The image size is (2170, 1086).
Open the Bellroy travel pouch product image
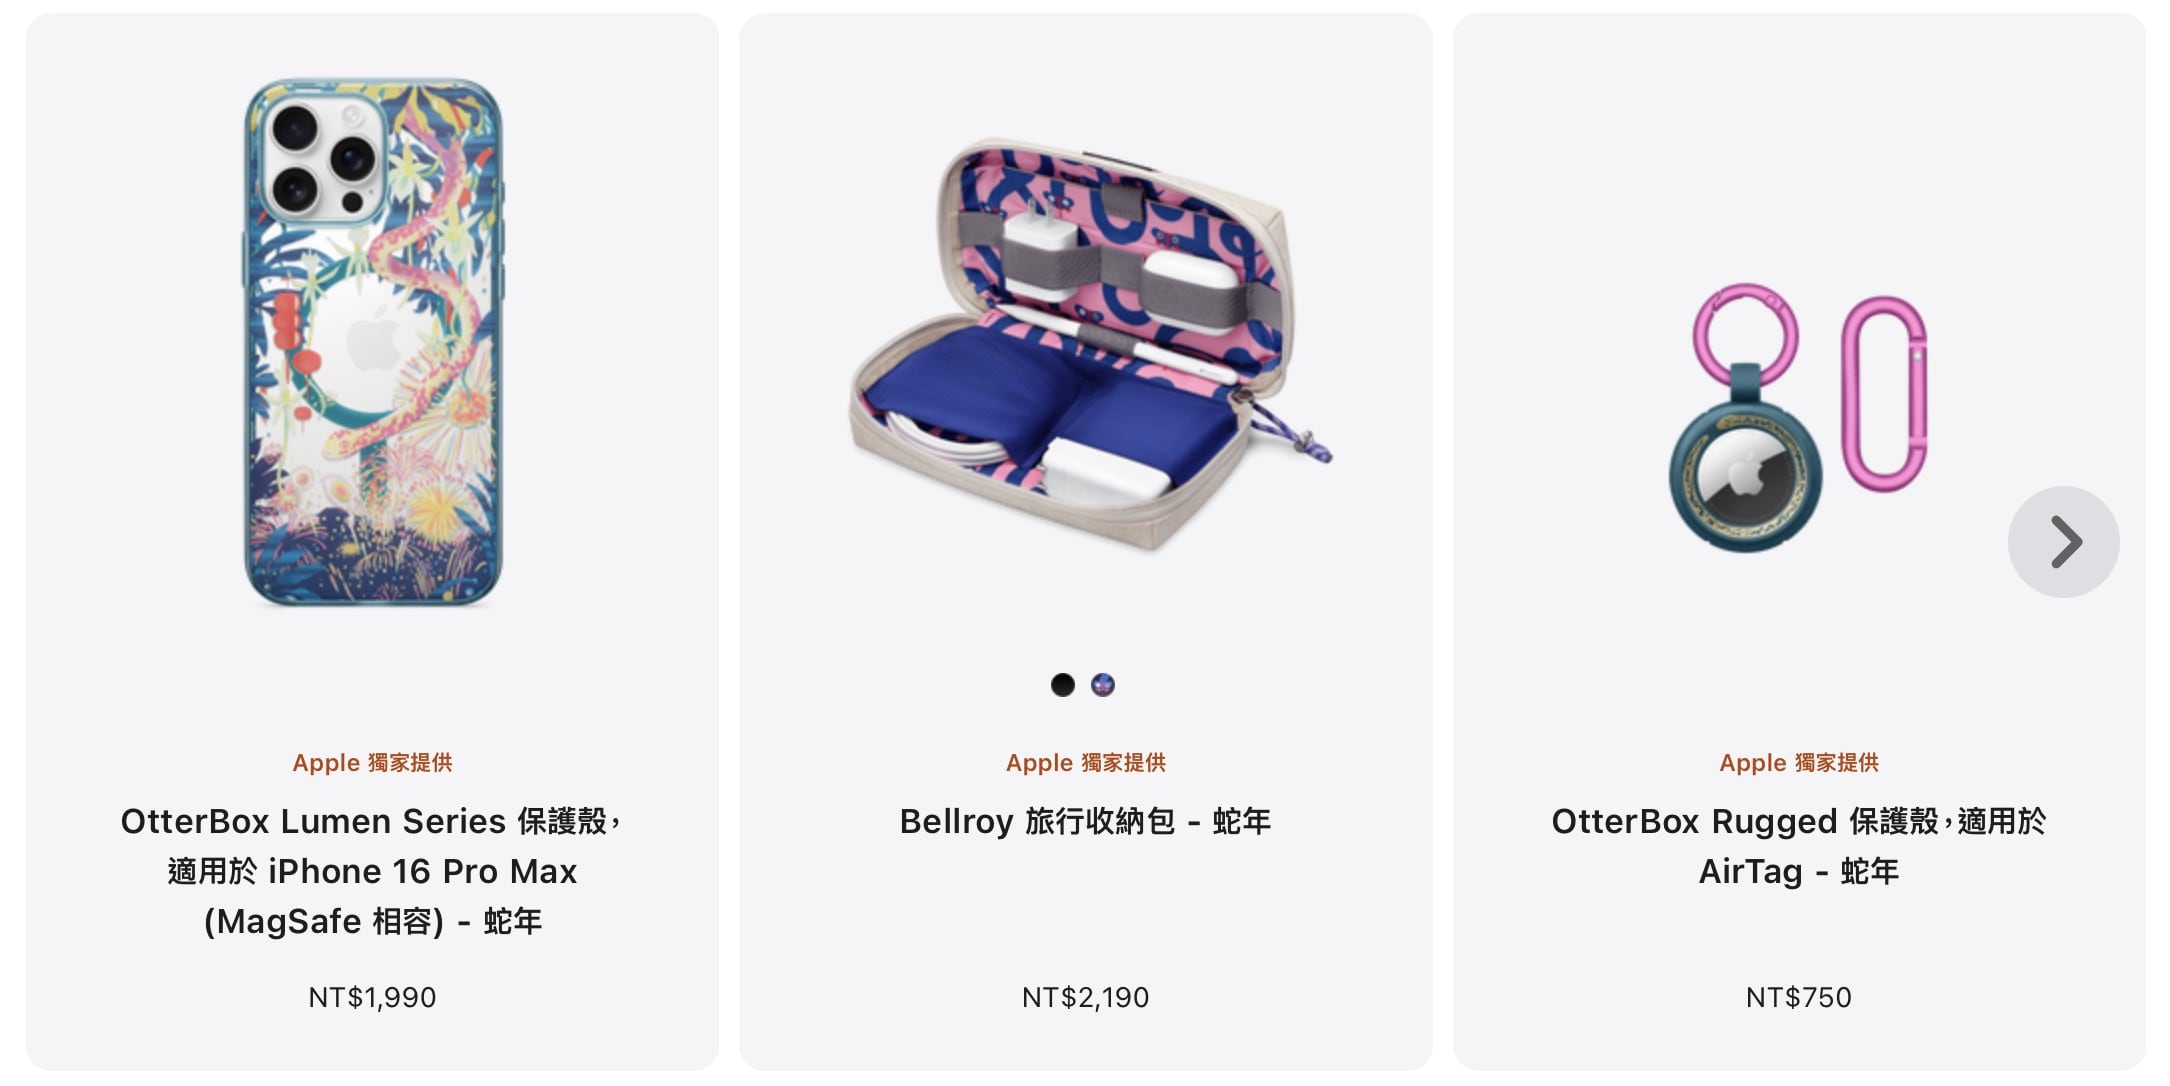[x=1090, y=345]
